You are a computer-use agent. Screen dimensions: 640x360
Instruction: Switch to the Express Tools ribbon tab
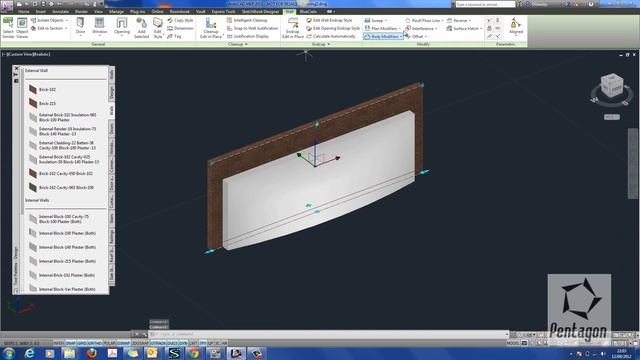tap(223, 11)
